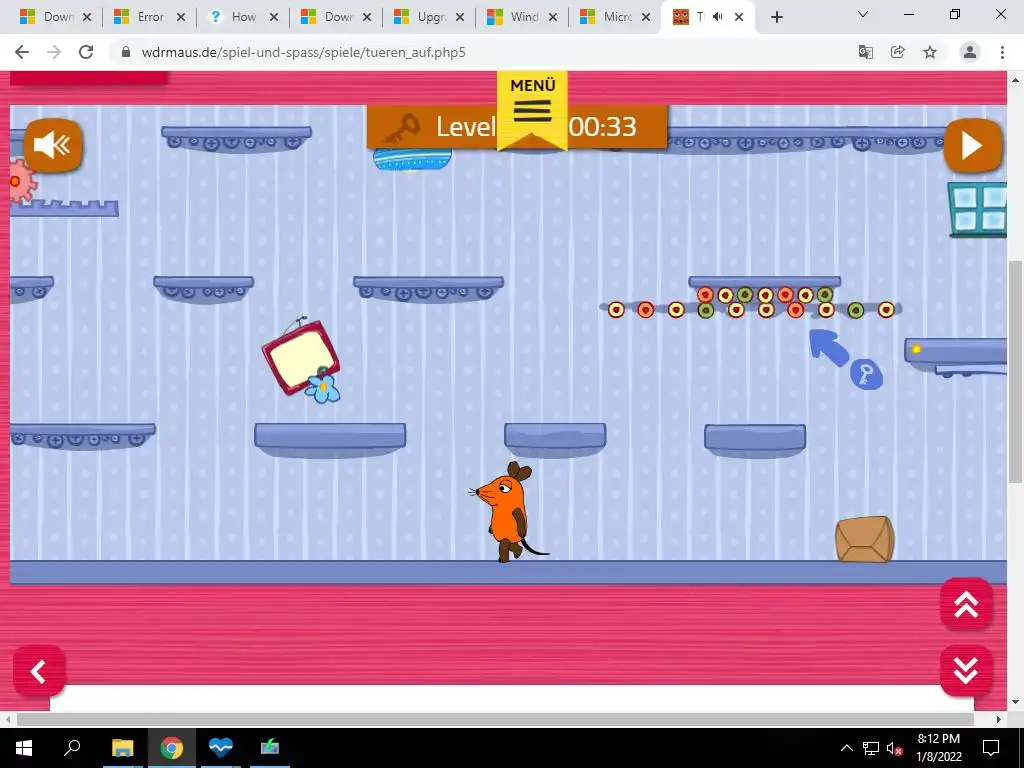1024x768 pixels.
Task: Click the orange play arrow button
Action: 972,146
